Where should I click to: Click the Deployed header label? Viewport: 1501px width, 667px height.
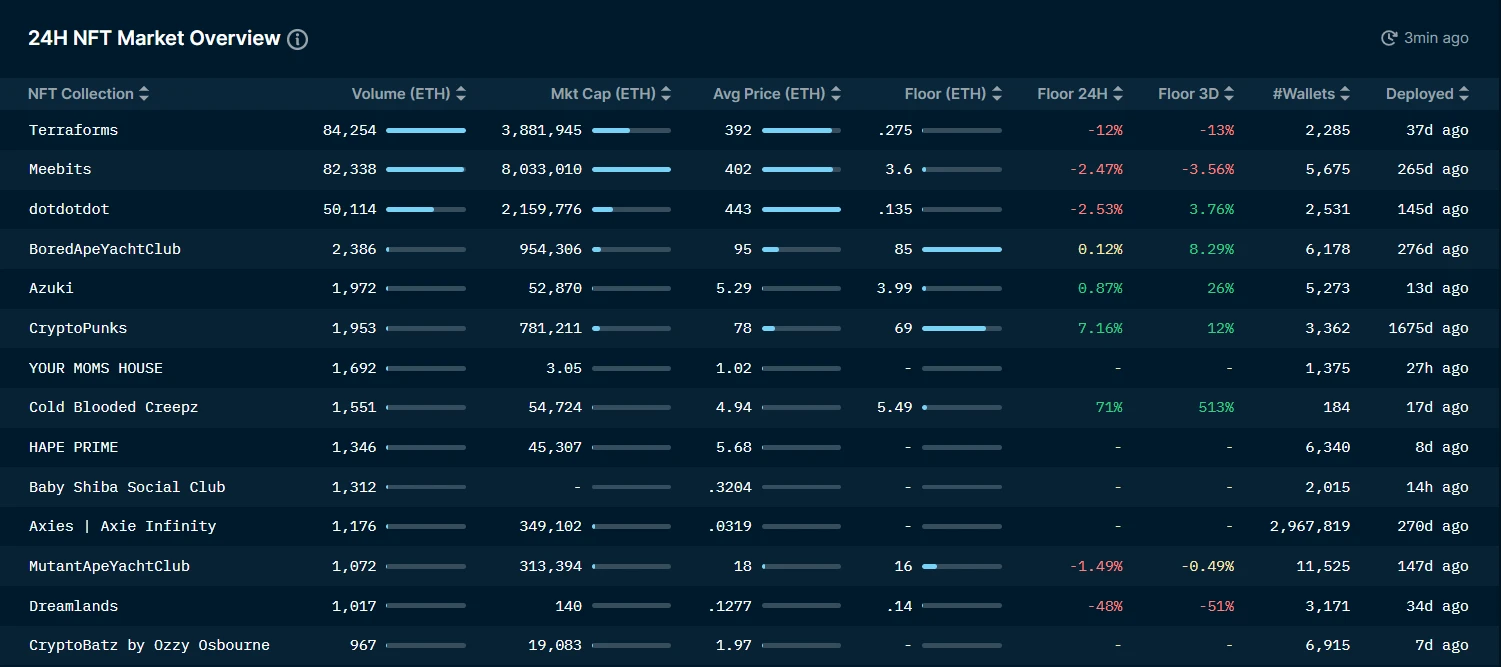(x=1419, y=94)
